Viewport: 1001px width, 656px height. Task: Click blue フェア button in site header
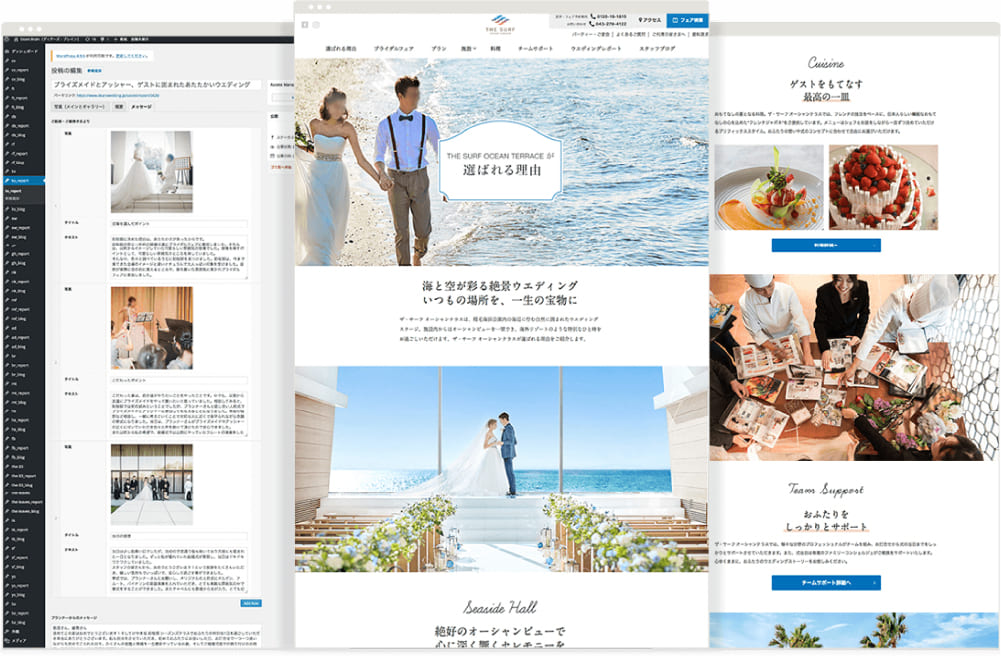pos(687,20)
